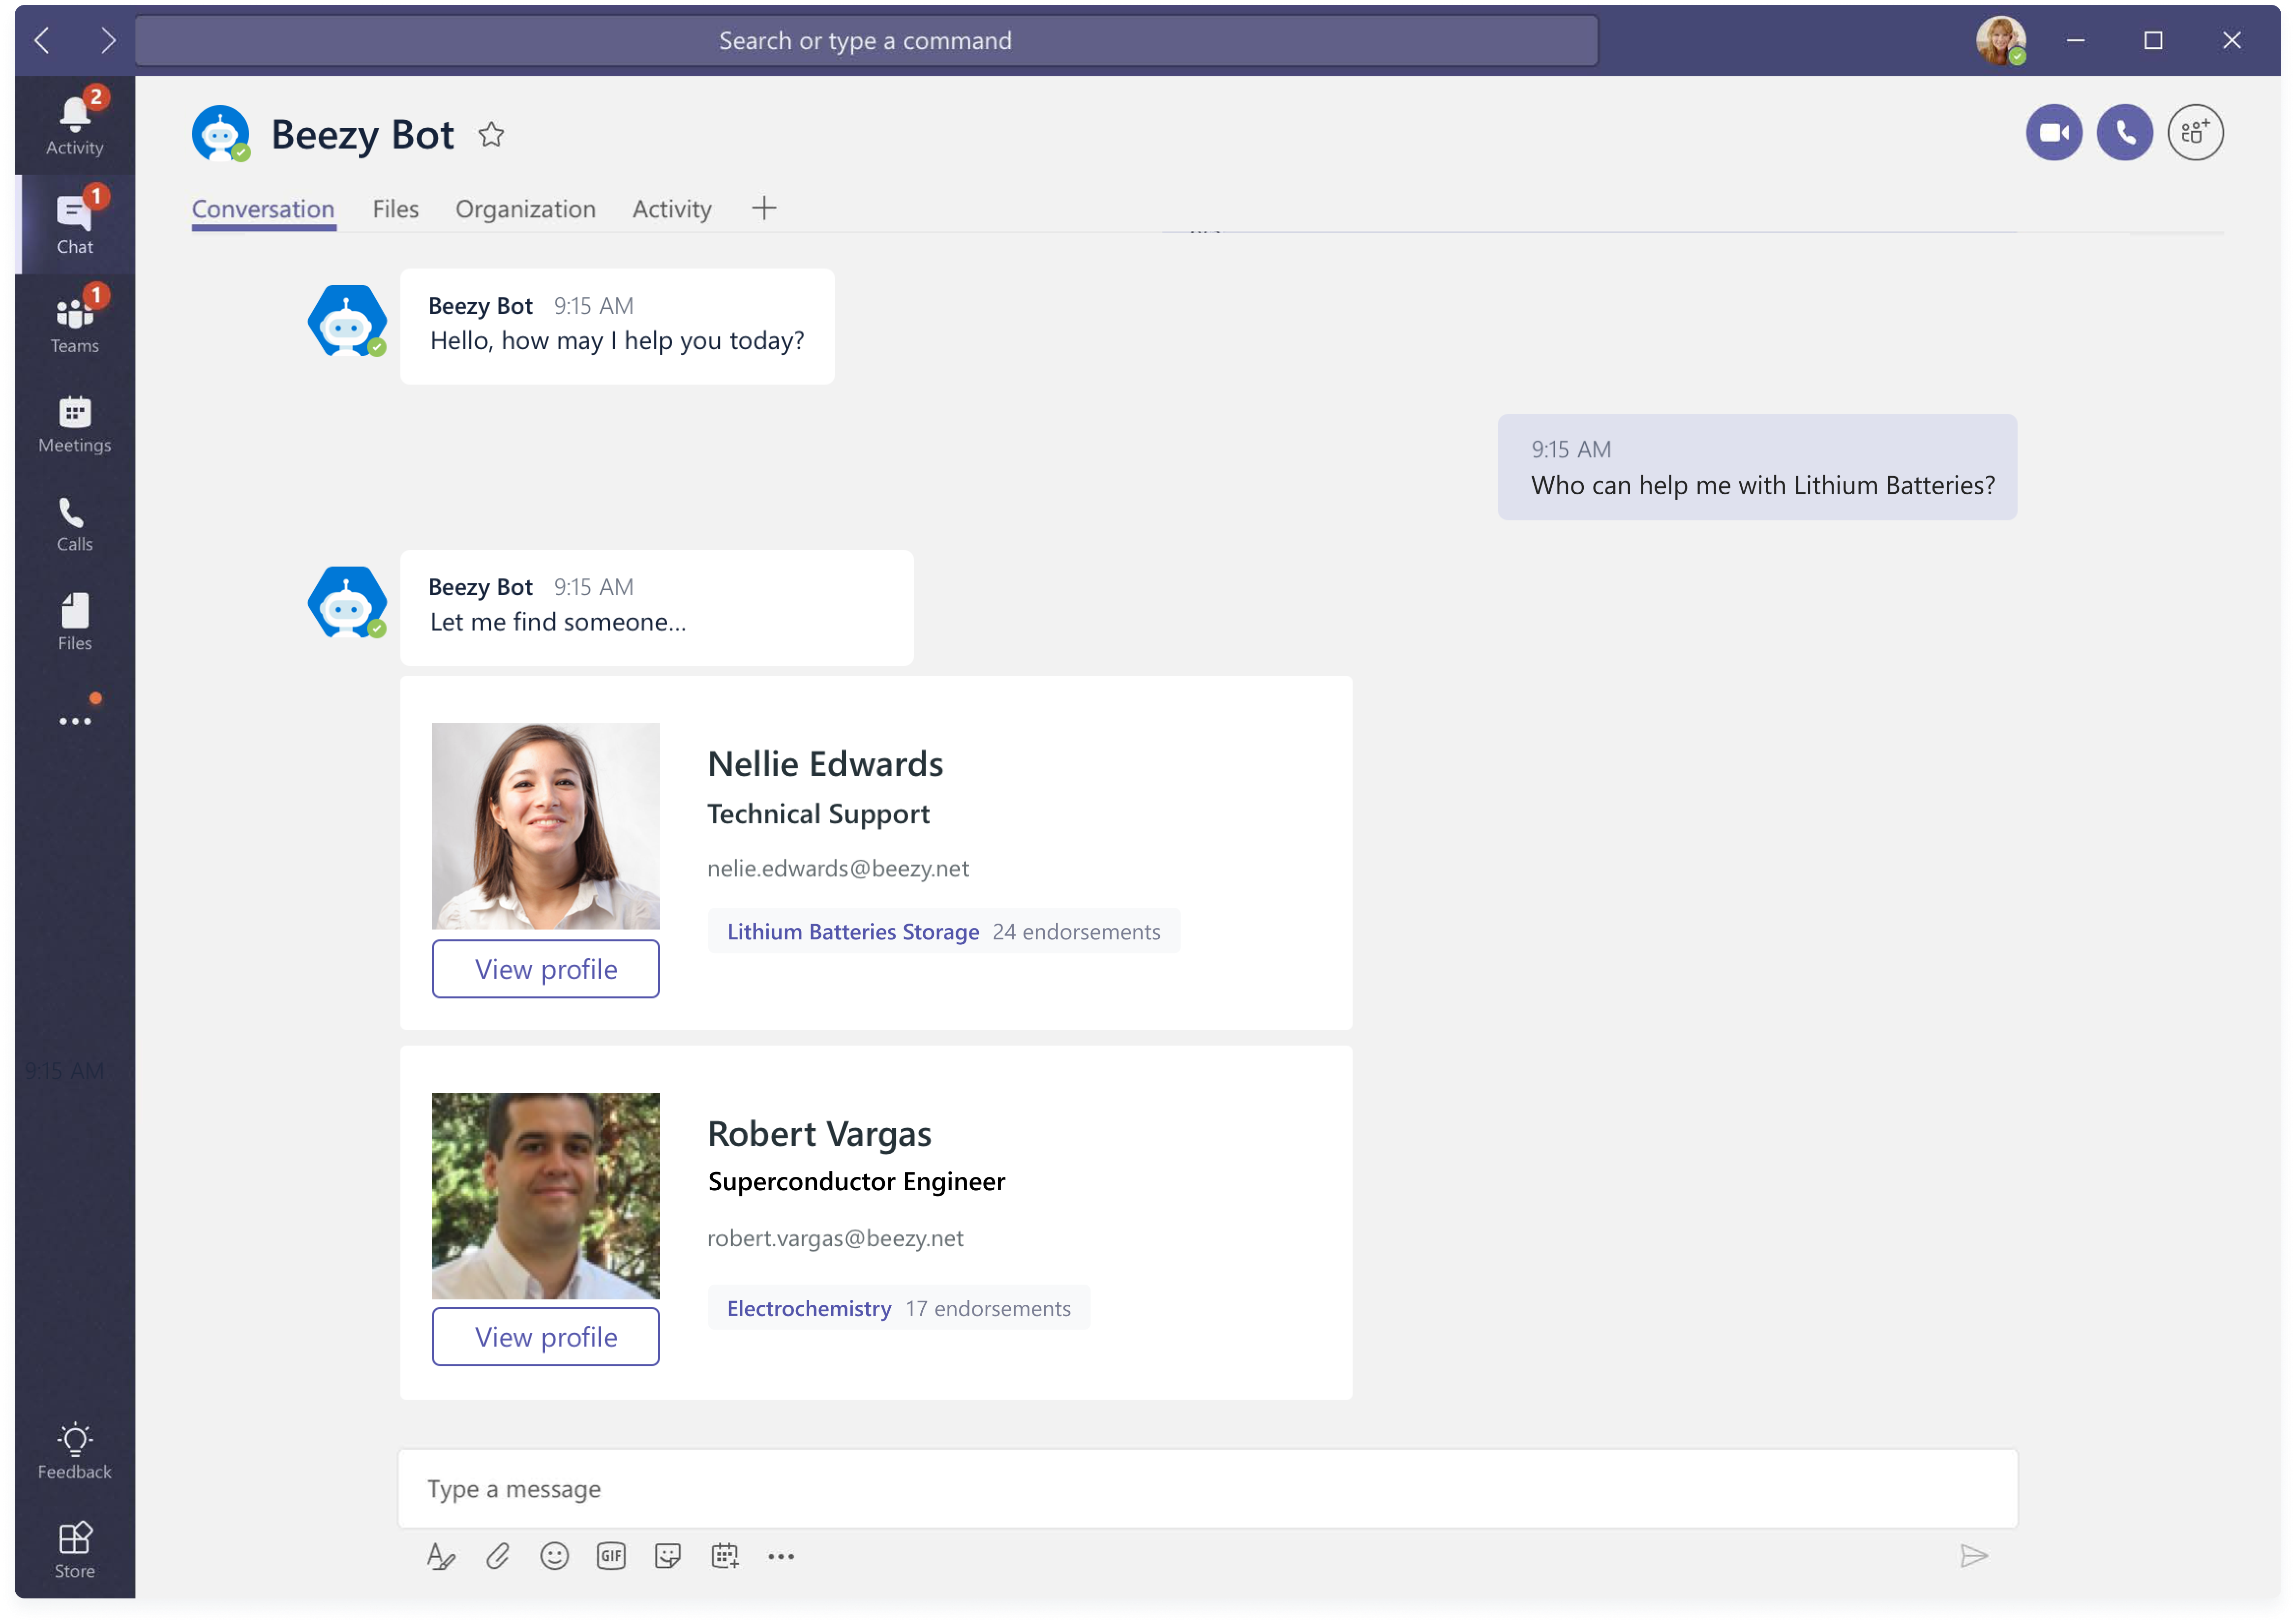The image size is (2296, 1623).
Task: Switch to the chat header Activity tab
Action: pos(672,209)
